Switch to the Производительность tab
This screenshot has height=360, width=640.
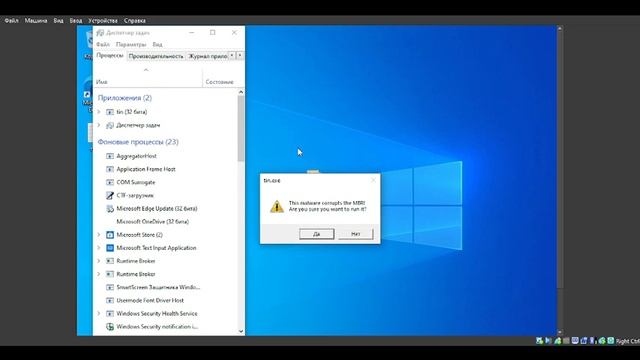point(156,56)
